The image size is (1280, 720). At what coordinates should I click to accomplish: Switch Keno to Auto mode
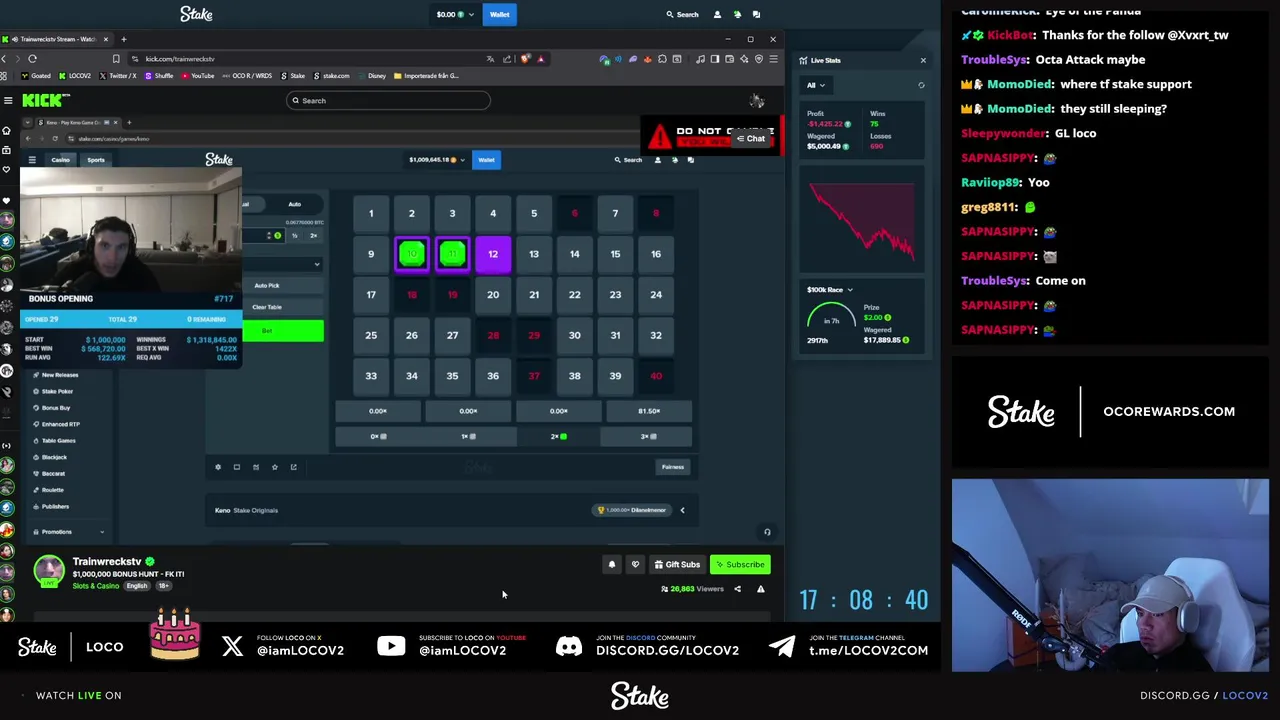click(x=294, y=204)
